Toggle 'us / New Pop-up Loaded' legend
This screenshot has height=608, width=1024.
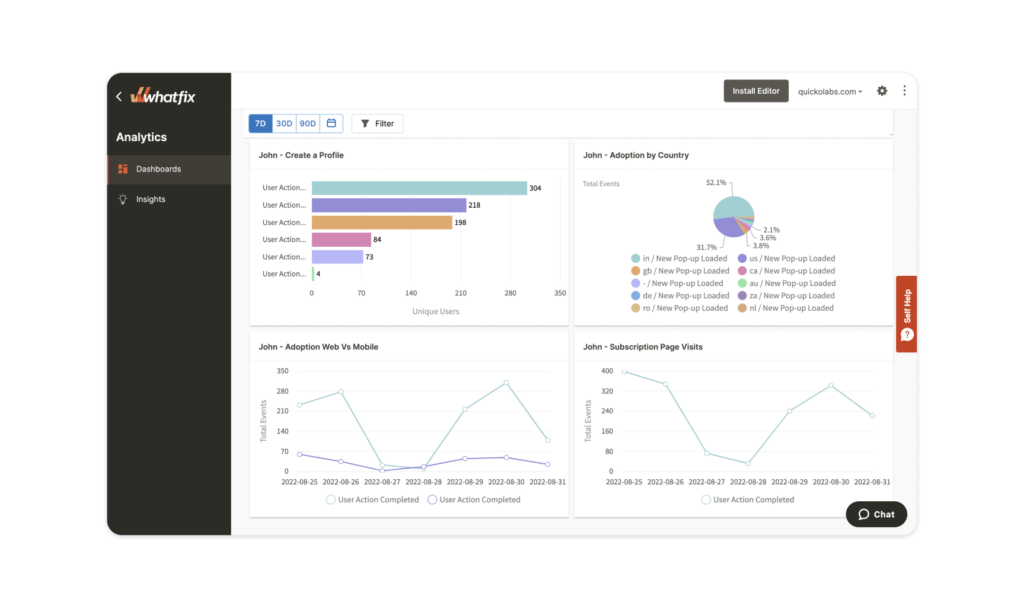[786, 259]
